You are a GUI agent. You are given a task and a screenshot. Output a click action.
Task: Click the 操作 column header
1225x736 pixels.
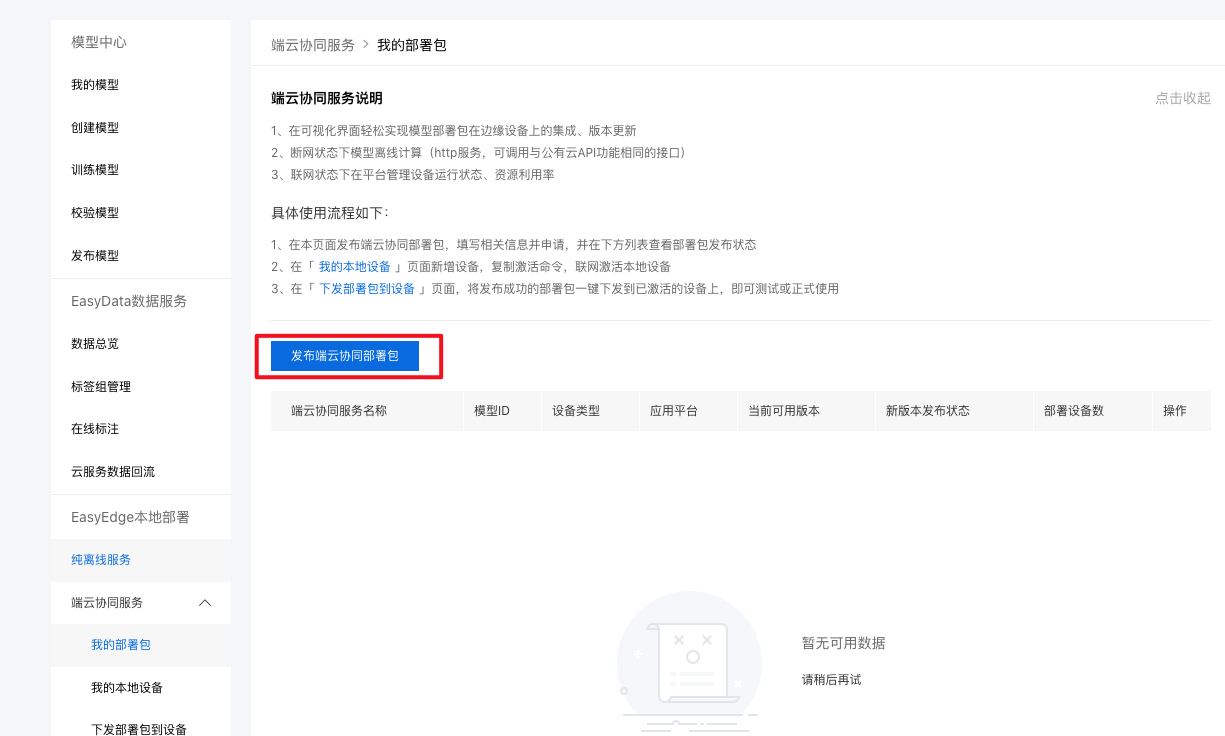(x=1175, y=411)
